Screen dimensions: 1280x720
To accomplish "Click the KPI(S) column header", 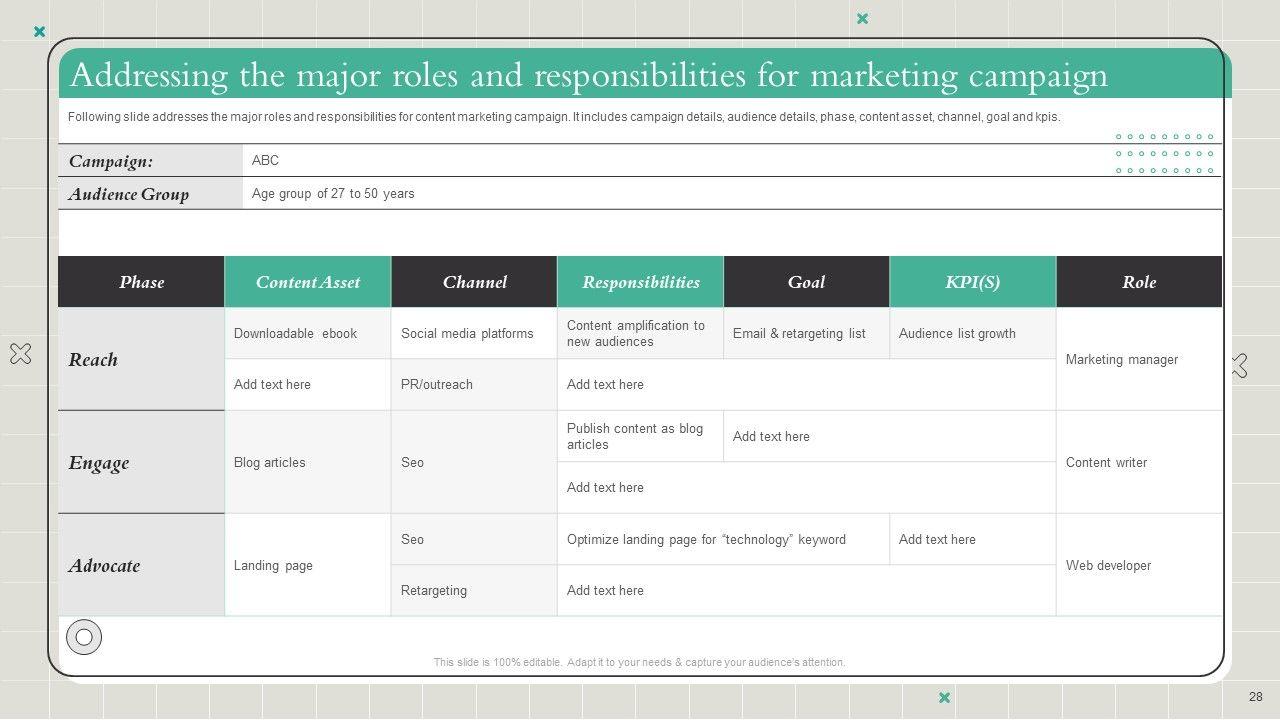I will click(x=972, y=282).
